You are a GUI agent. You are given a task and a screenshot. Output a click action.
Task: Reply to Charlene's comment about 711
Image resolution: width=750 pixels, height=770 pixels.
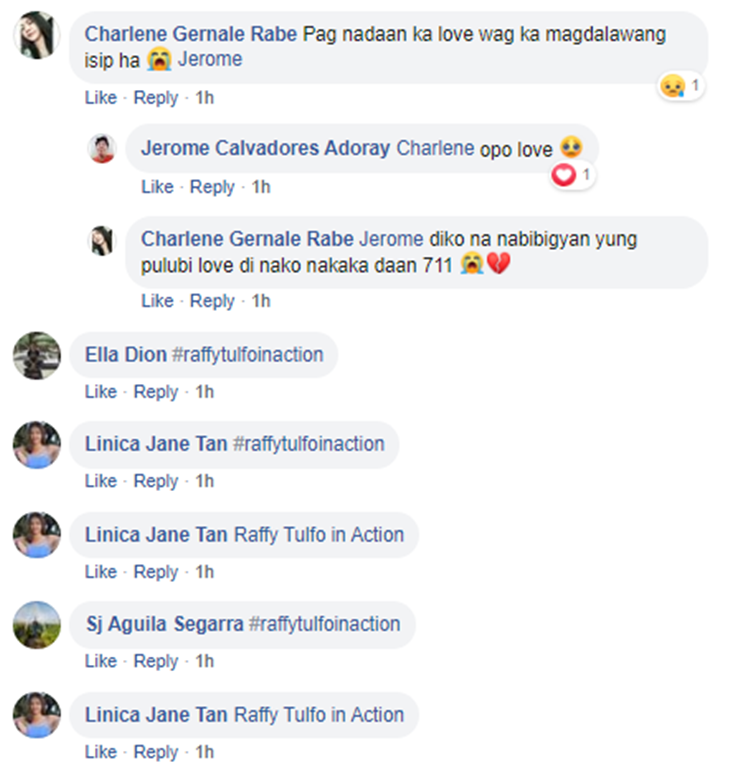point(212,301)
